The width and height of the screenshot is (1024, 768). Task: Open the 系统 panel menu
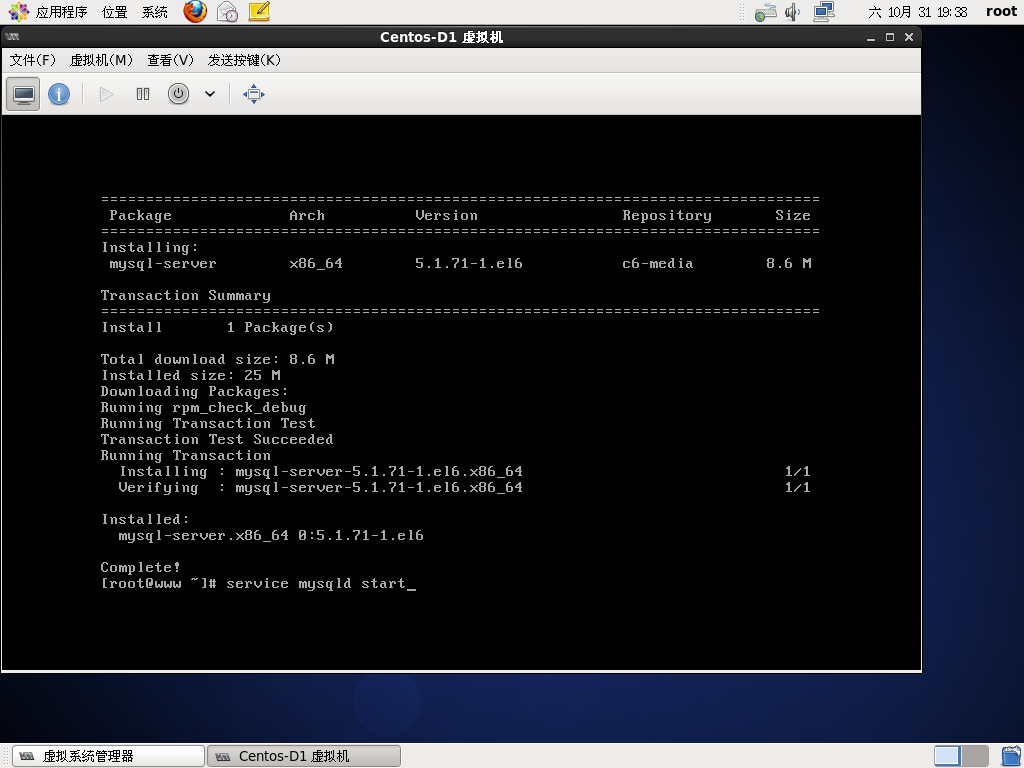(x=155, y=12)
